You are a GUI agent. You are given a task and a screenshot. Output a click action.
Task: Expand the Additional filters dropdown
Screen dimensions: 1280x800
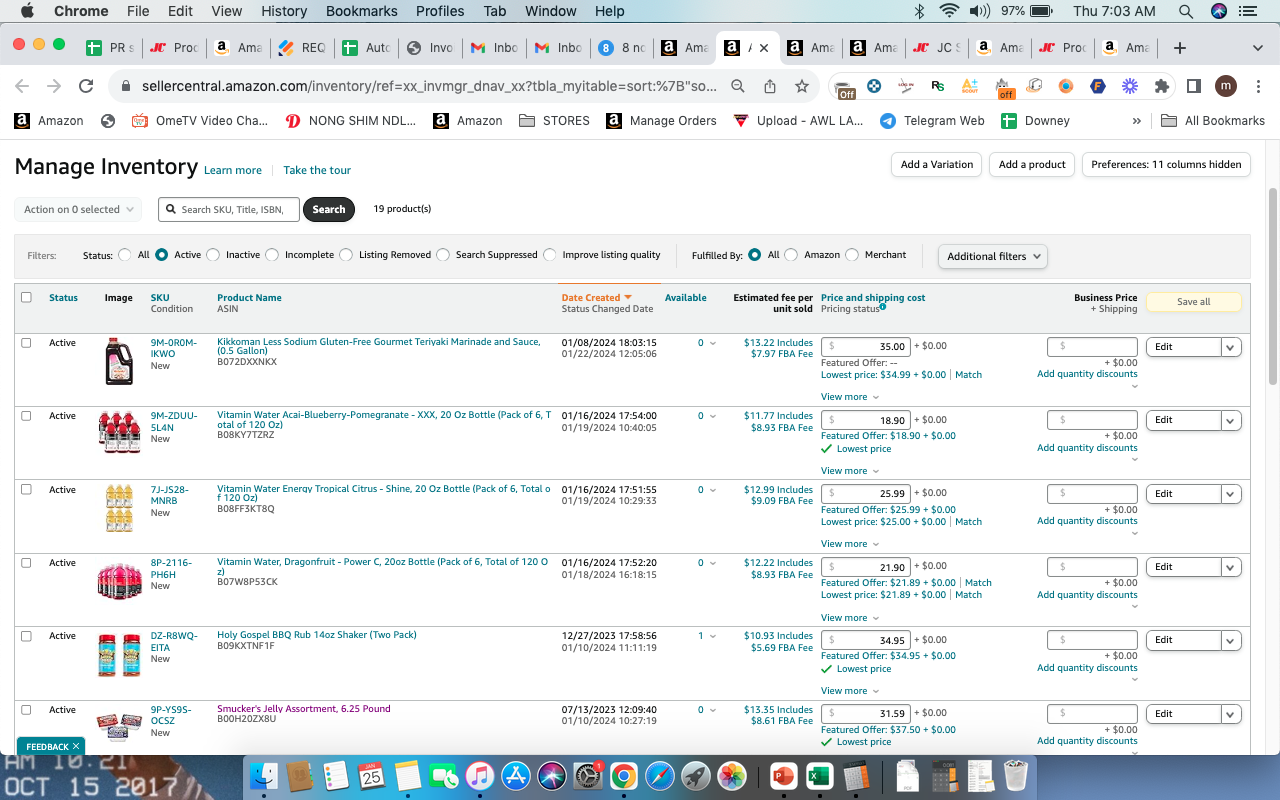tap(993, 256)
